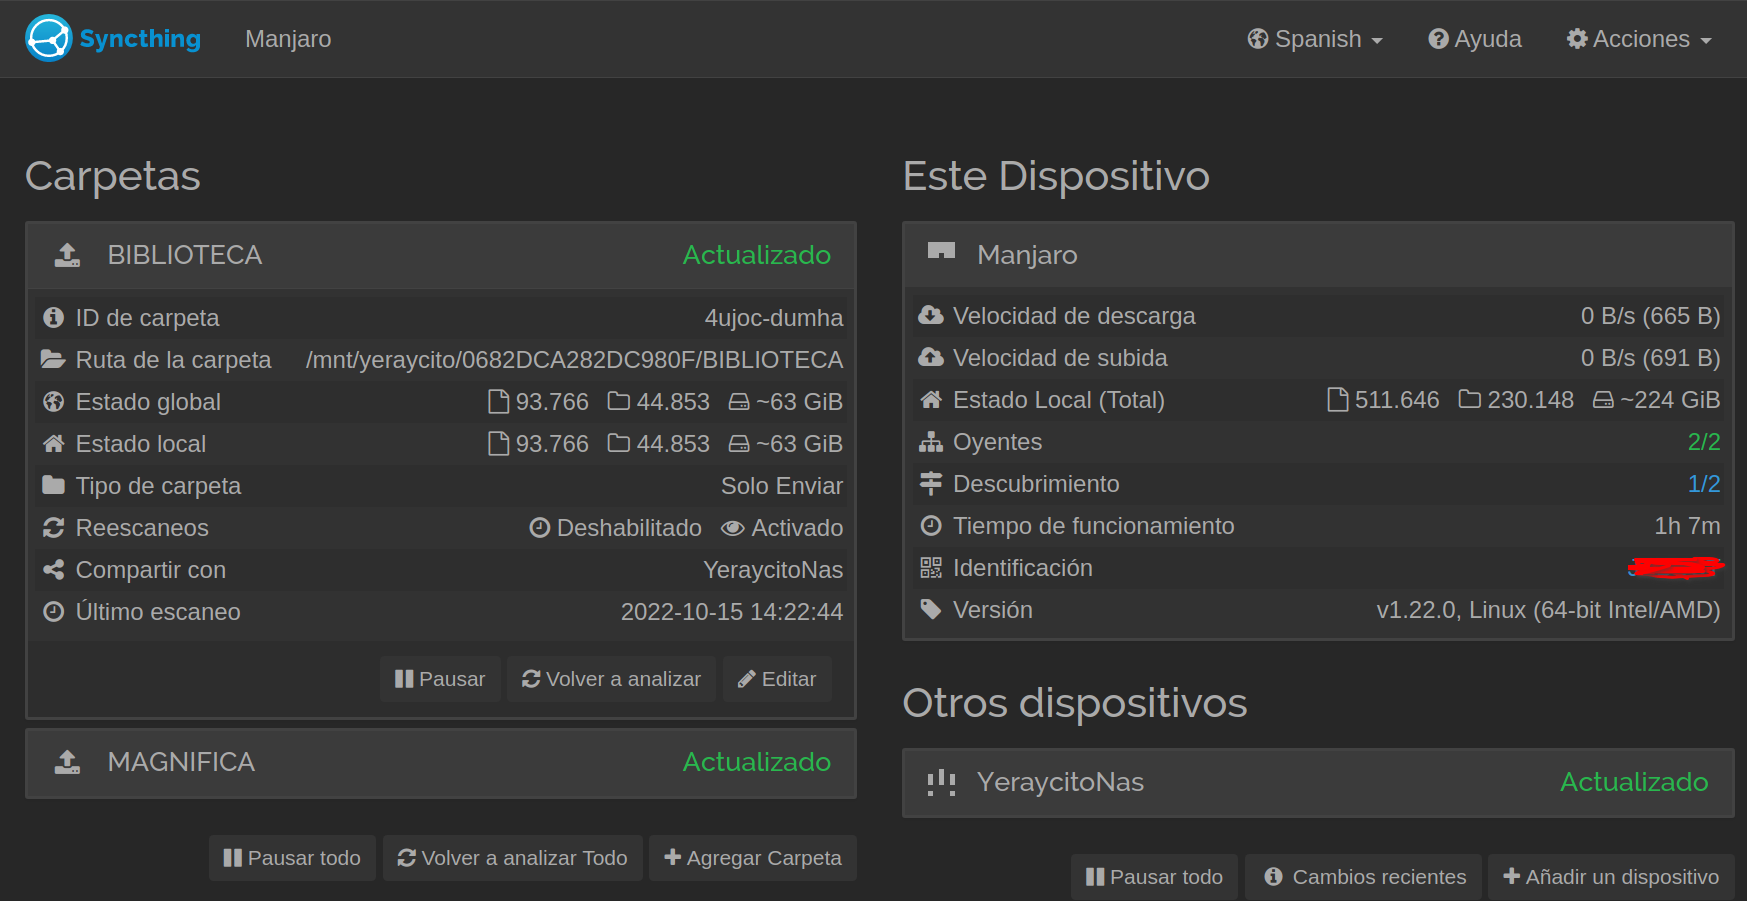This screenshot has width=1747, height=901.
Task: Open the Ayuda help menu item
Action: coord(1475,39)
